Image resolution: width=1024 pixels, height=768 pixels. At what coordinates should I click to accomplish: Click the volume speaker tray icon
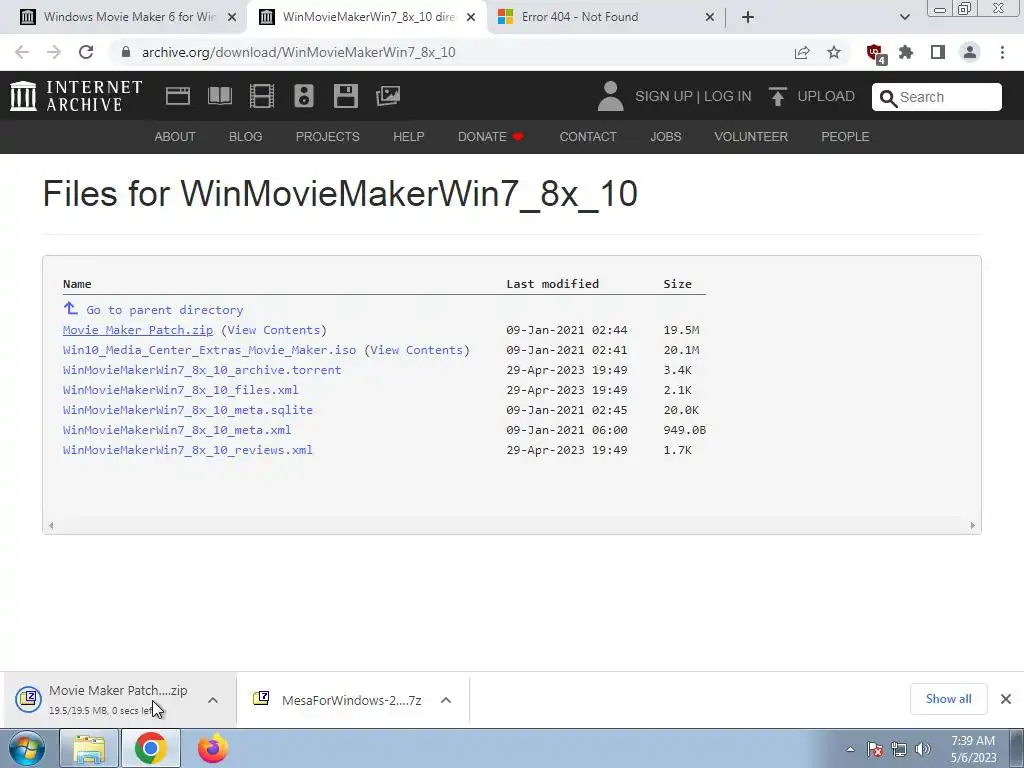click(x=923, y=749)
